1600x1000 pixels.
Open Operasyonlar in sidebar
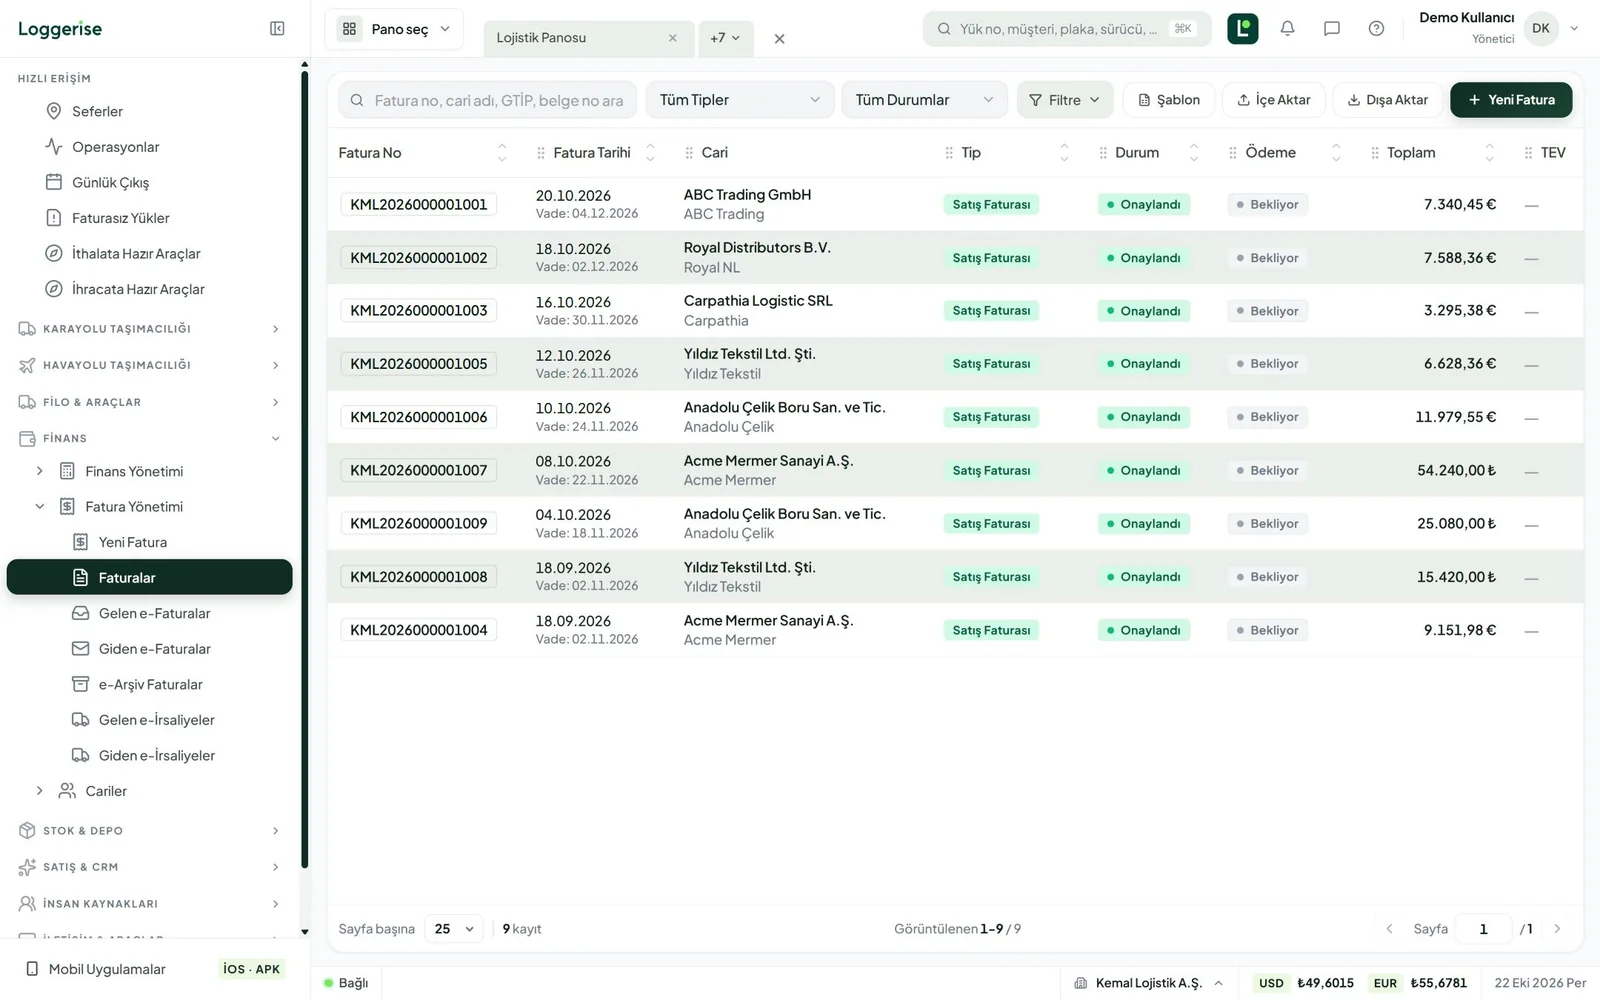tap(115, 147)
